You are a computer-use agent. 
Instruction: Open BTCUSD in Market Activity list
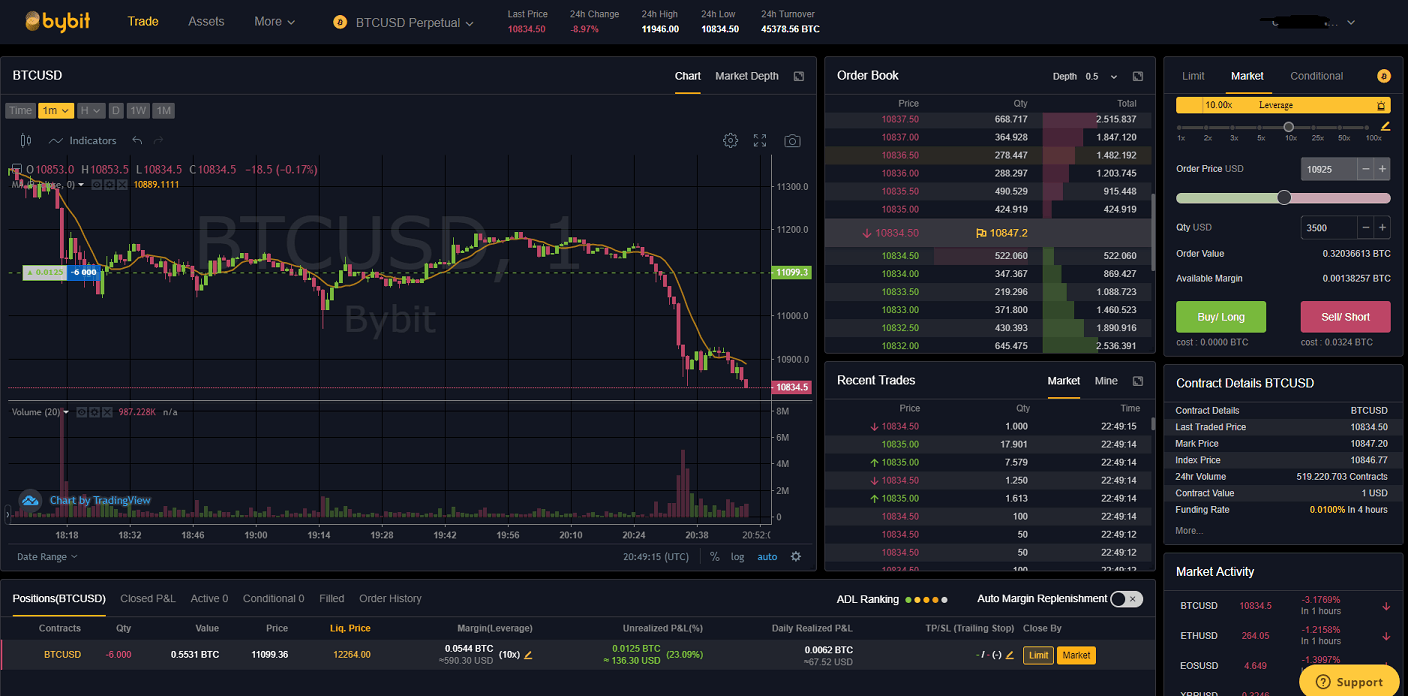1283,605
